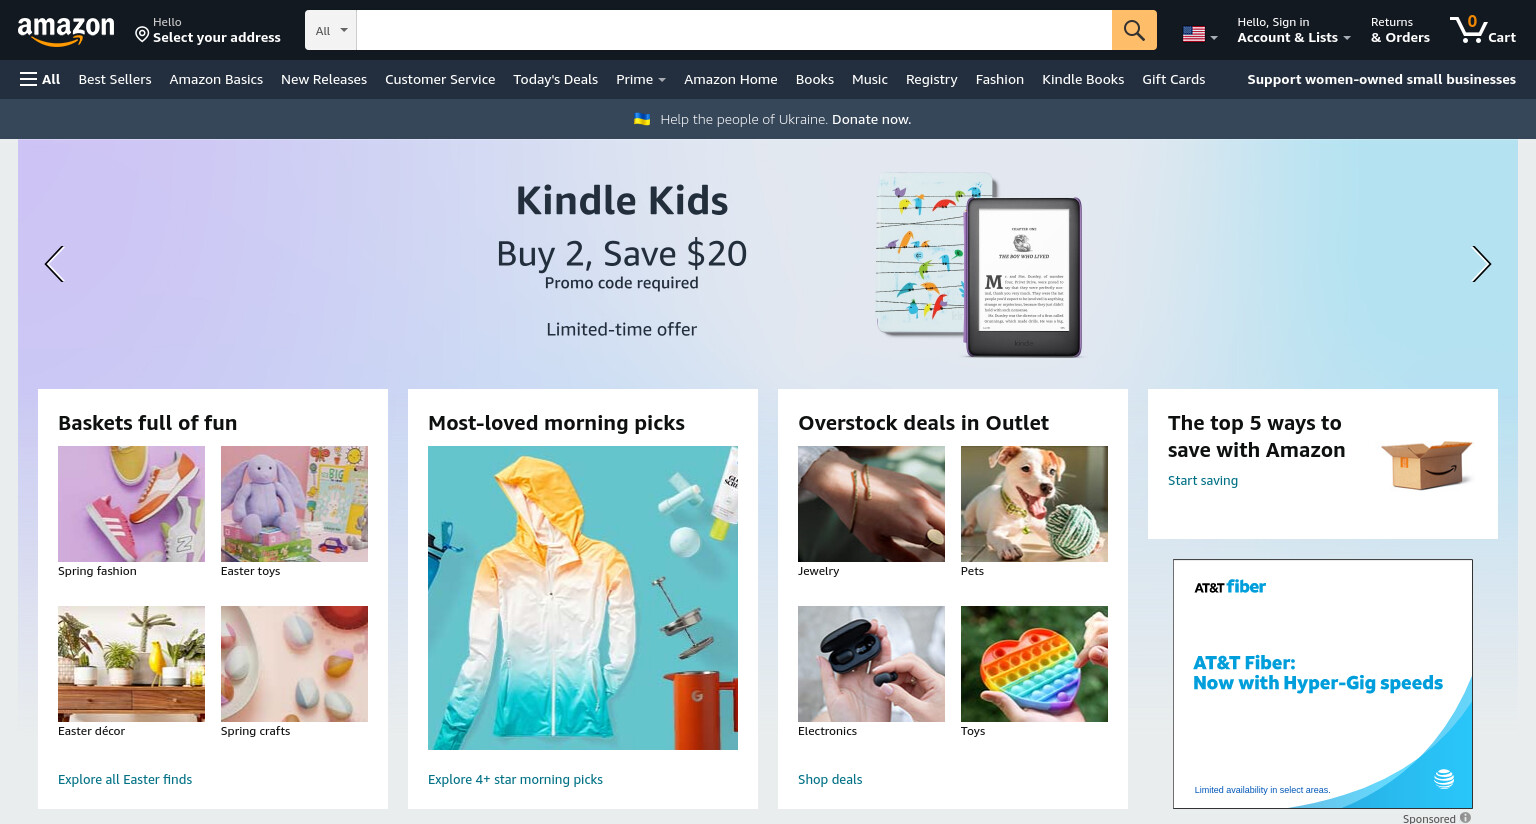Open Best Sellers navigation item
The width and height of the screenshot is (1536, 824).
[115, 79]
